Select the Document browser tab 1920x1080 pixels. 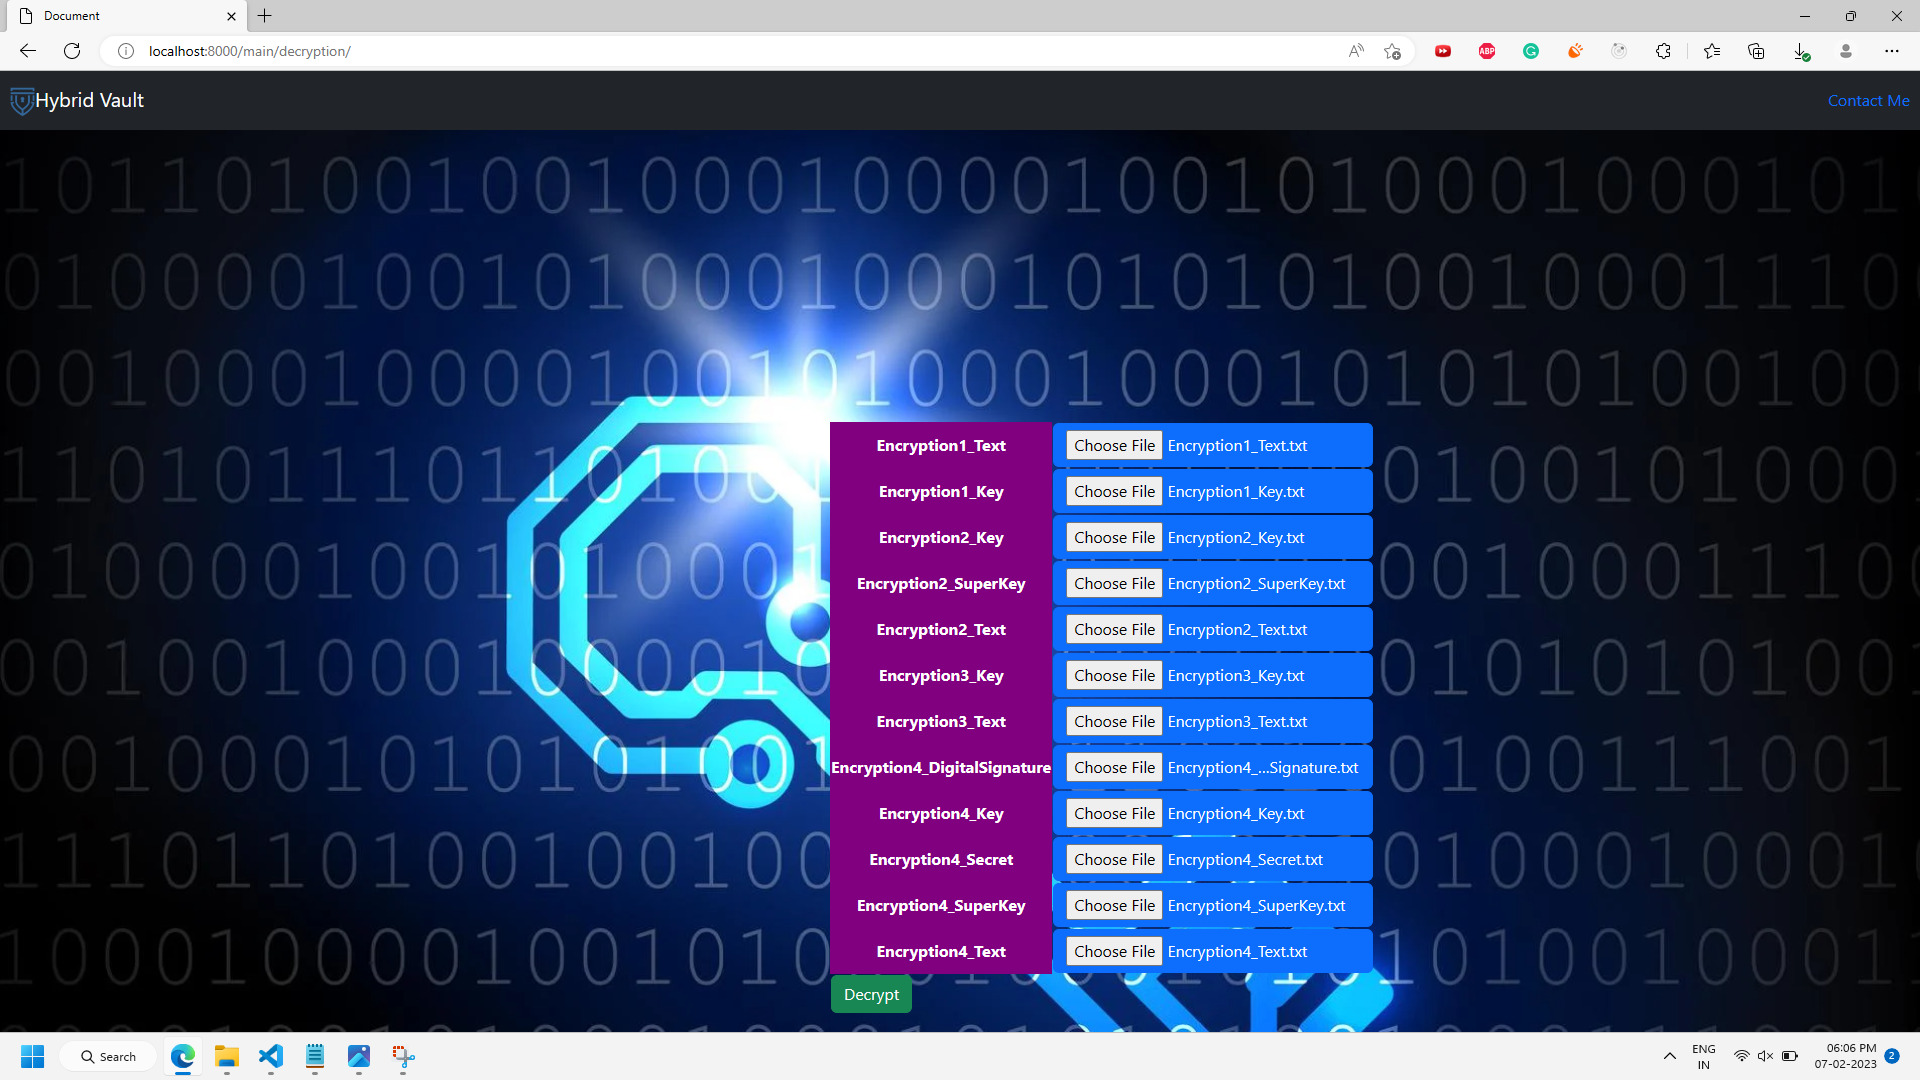click(x=120, y=16)
